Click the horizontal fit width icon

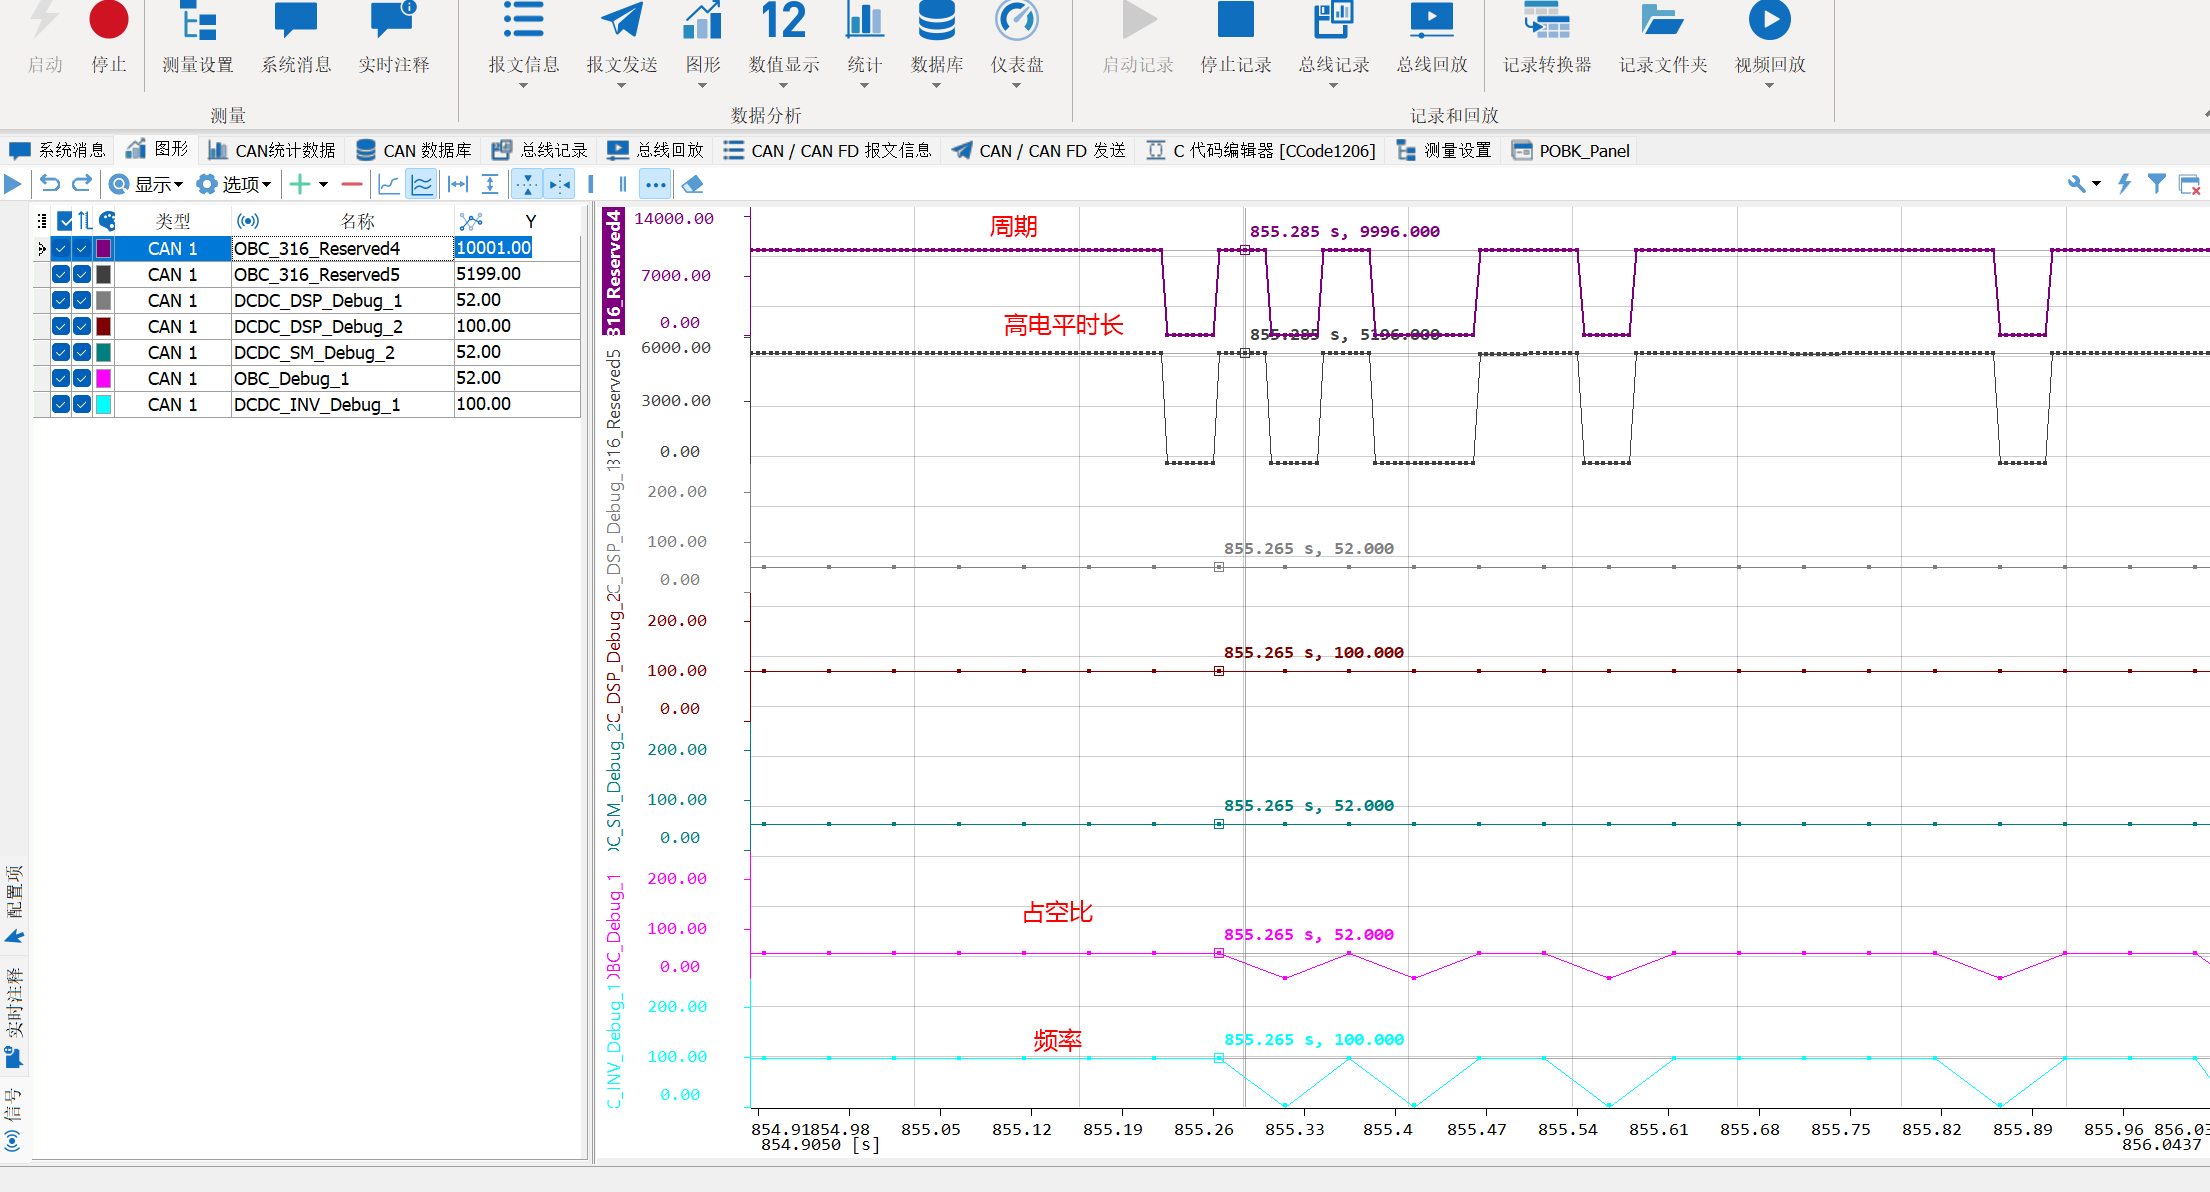(458, 184)
